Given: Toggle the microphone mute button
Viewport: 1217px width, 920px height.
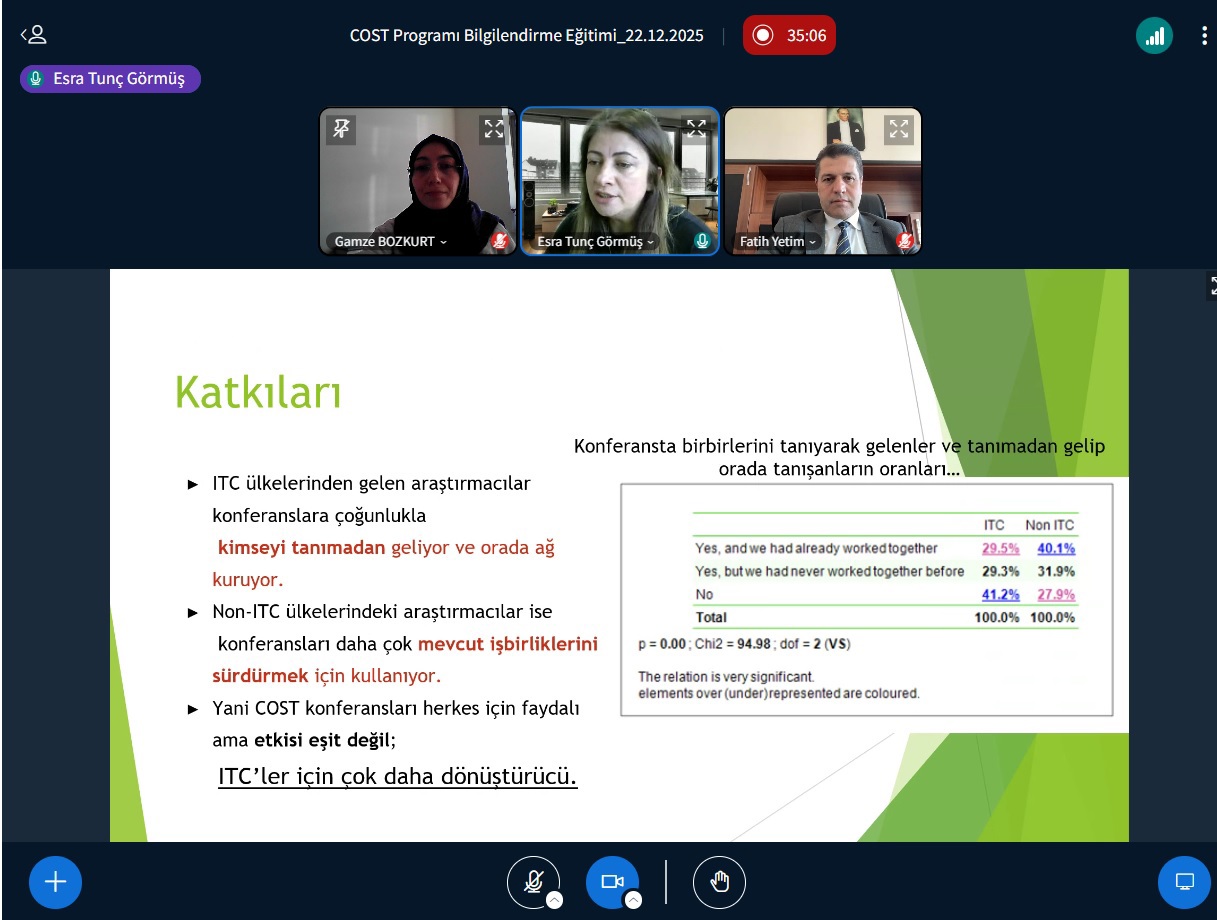Looking at the screenshot, I should (x=533, y=882).
